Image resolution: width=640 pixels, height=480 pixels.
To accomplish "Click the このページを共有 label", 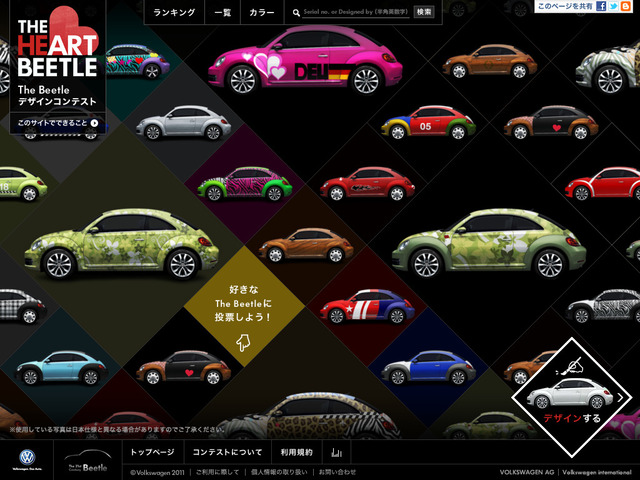I will click(x=565, y=6).
